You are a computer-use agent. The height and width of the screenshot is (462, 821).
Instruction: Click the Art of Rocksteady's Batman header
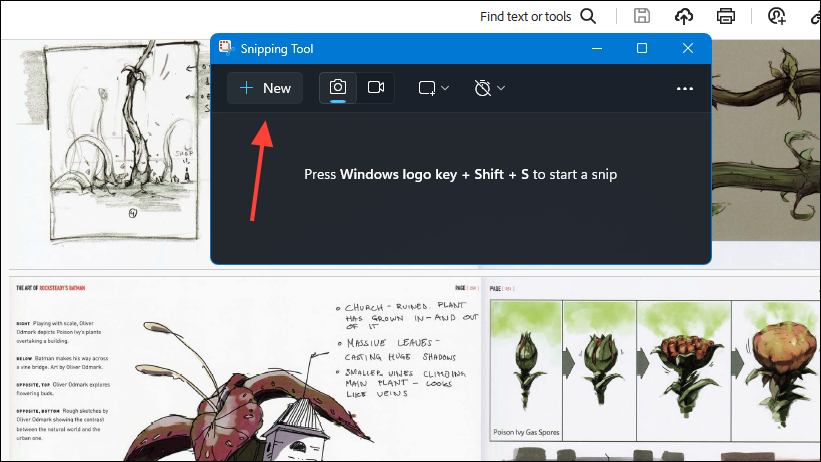(50, 288)
